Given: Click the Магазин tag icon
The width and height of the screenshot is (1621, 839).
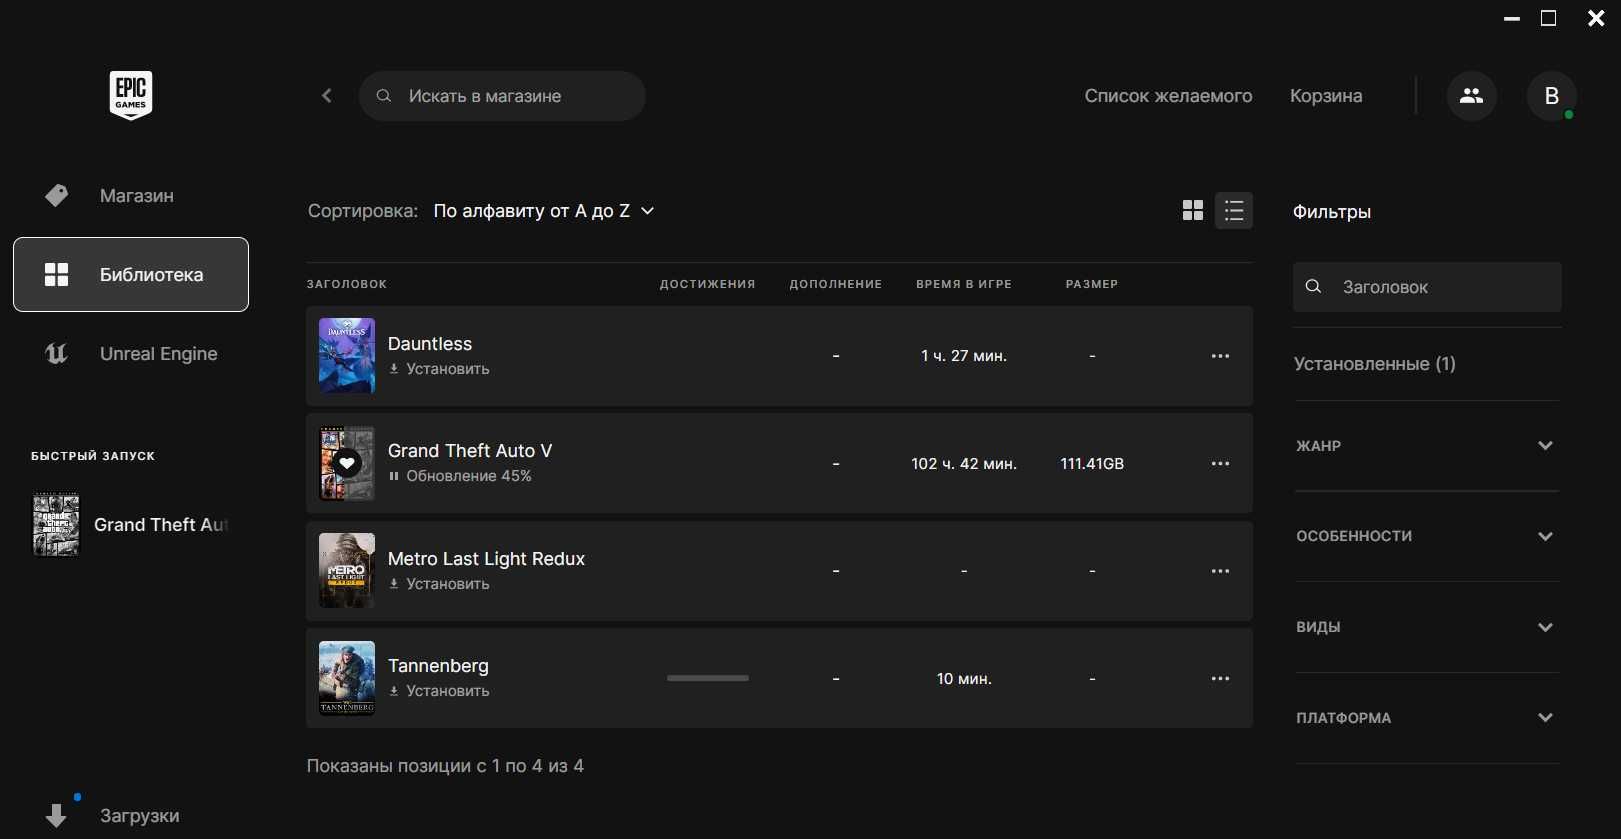Looking at the screenshot, I should (57, 195).
